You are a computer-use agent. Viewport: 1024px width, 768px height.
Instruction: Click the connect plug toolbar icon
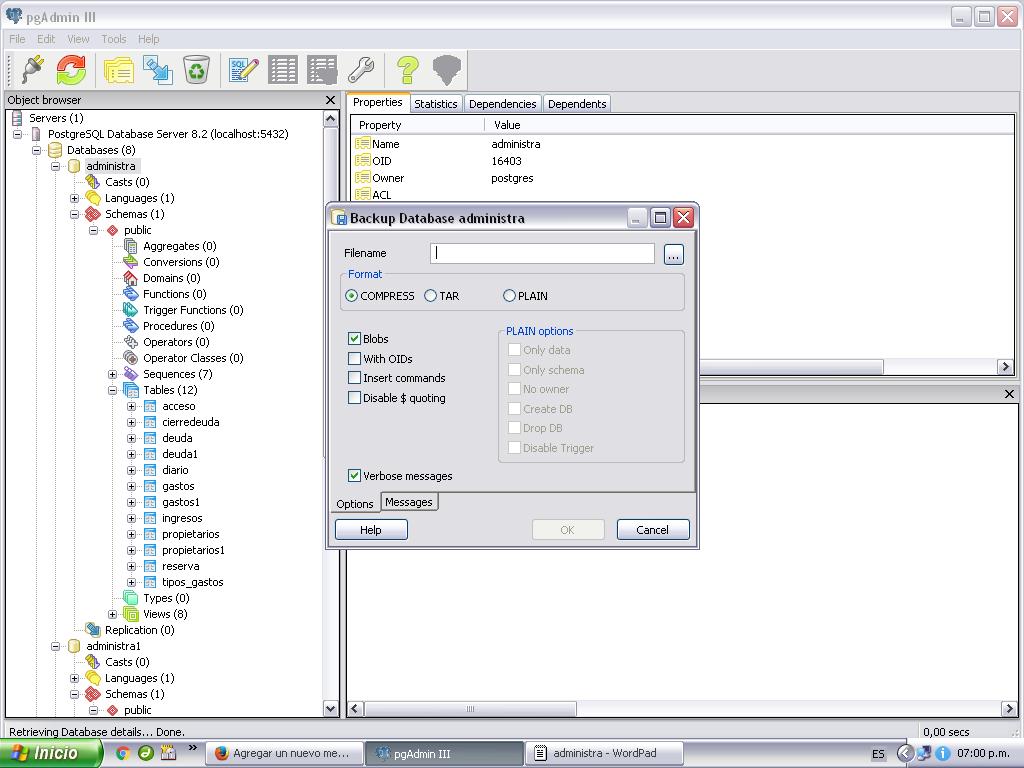pos(33,69)
